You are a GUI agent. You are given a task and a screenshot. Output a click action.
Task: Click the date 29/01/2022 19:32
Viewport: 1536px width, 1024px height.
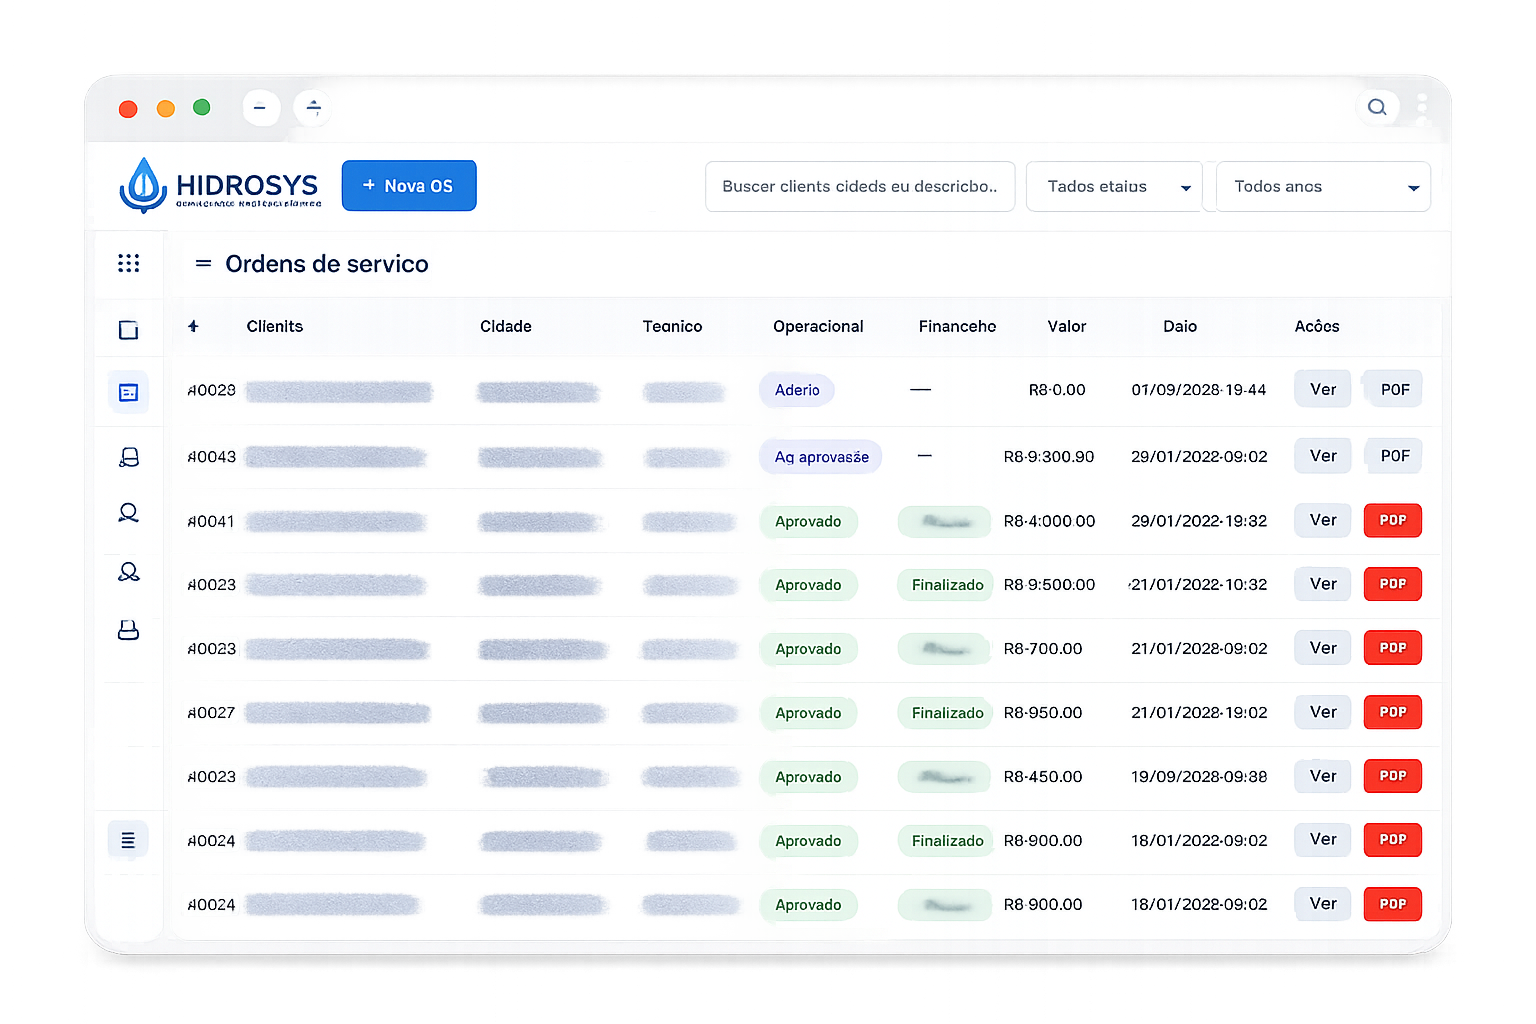[x=1199, y=521]
